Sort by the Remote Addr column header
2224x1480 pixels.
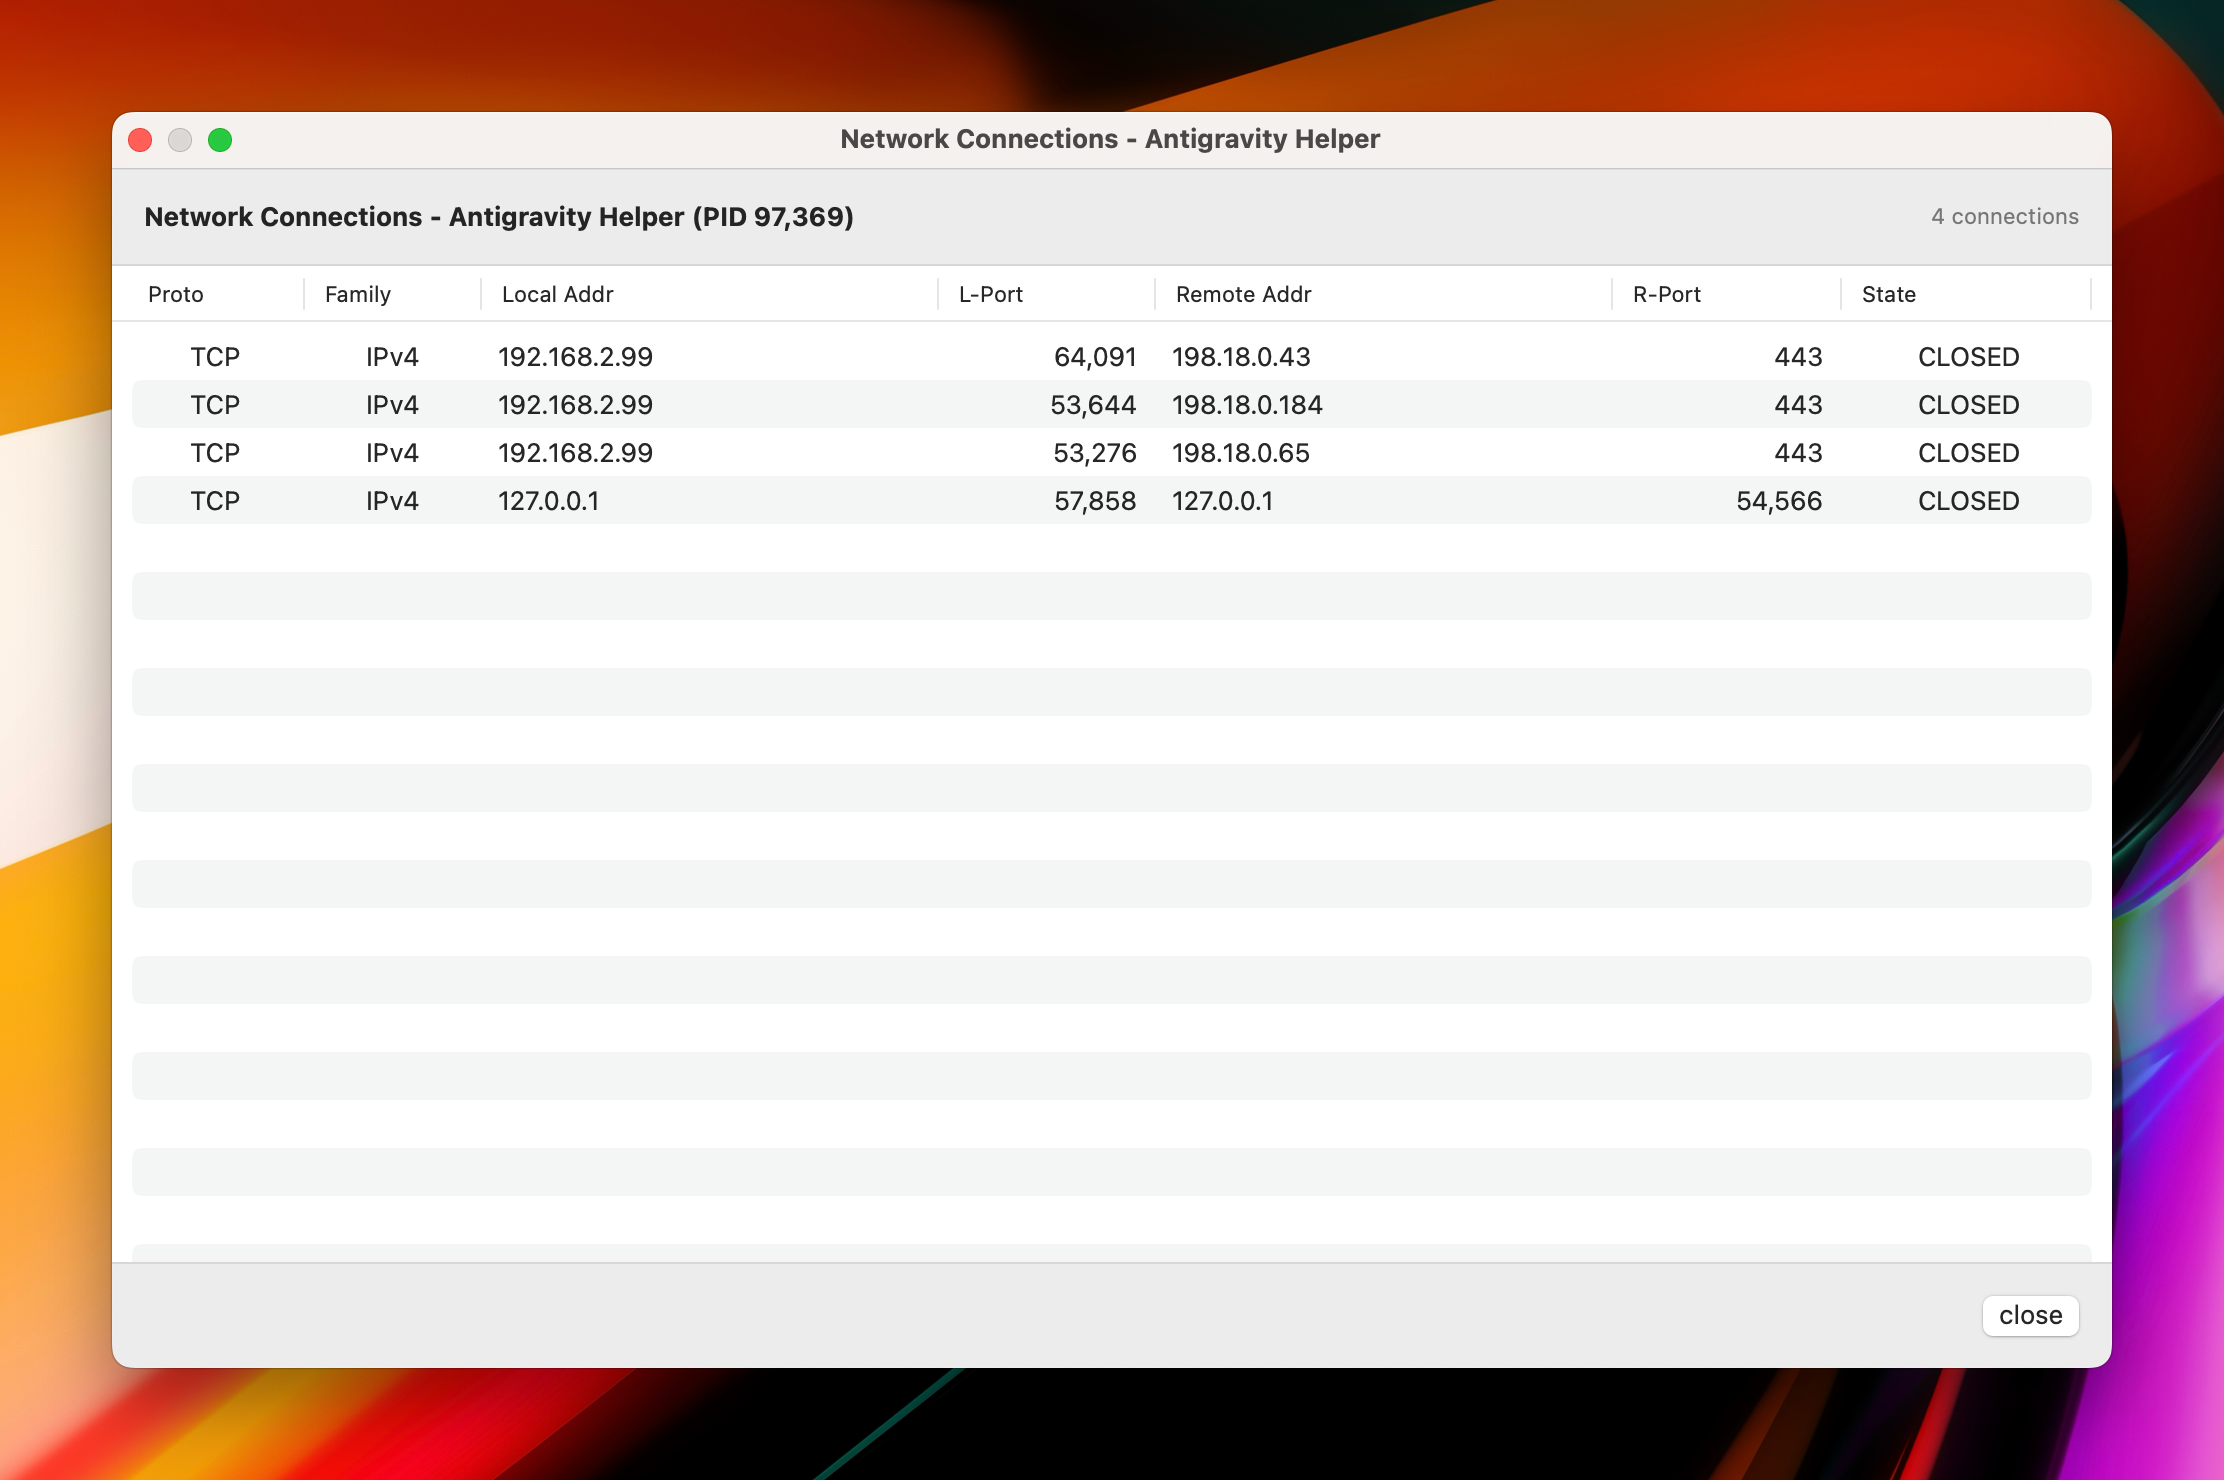coord(1243,294)
